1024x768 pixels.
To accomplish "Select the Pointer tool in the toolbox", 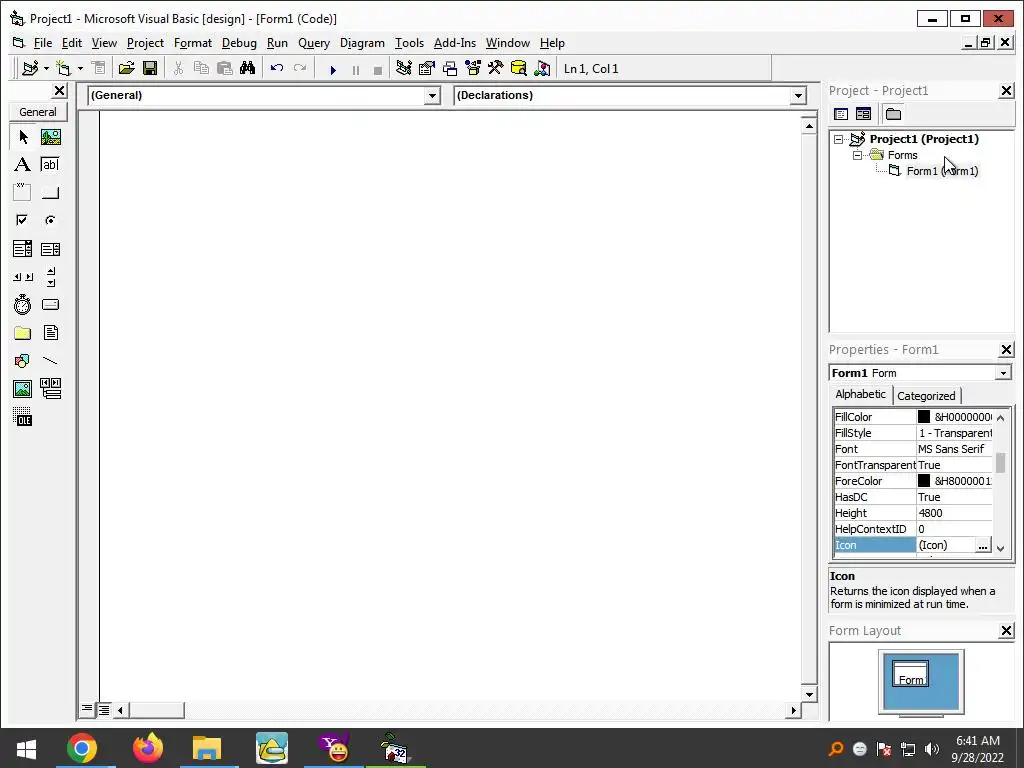I will (x=24, y=137).
